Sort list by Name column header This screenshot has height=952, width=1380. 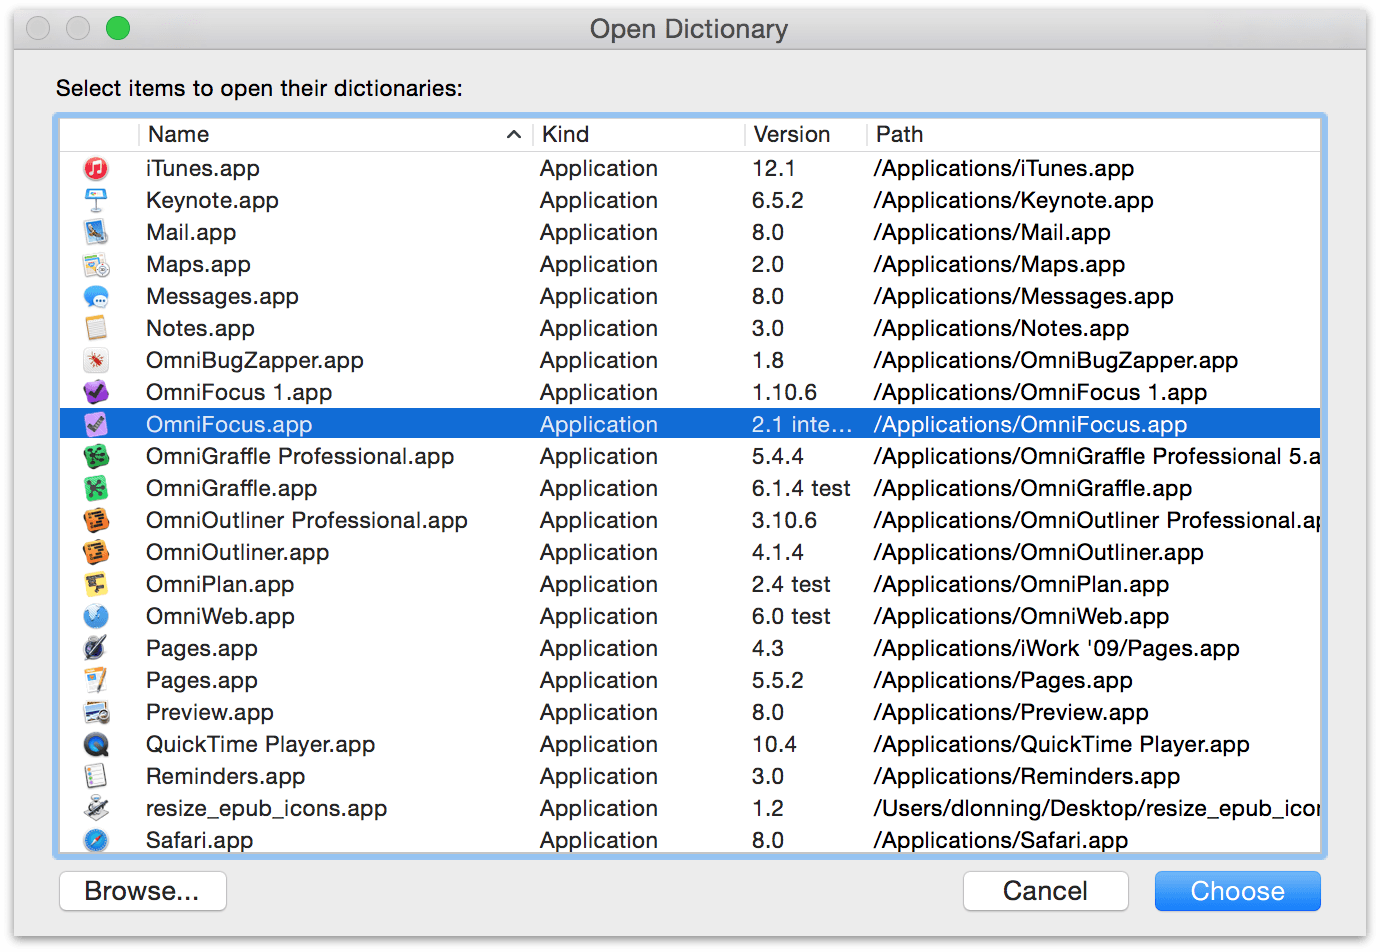tap(335, 134)
